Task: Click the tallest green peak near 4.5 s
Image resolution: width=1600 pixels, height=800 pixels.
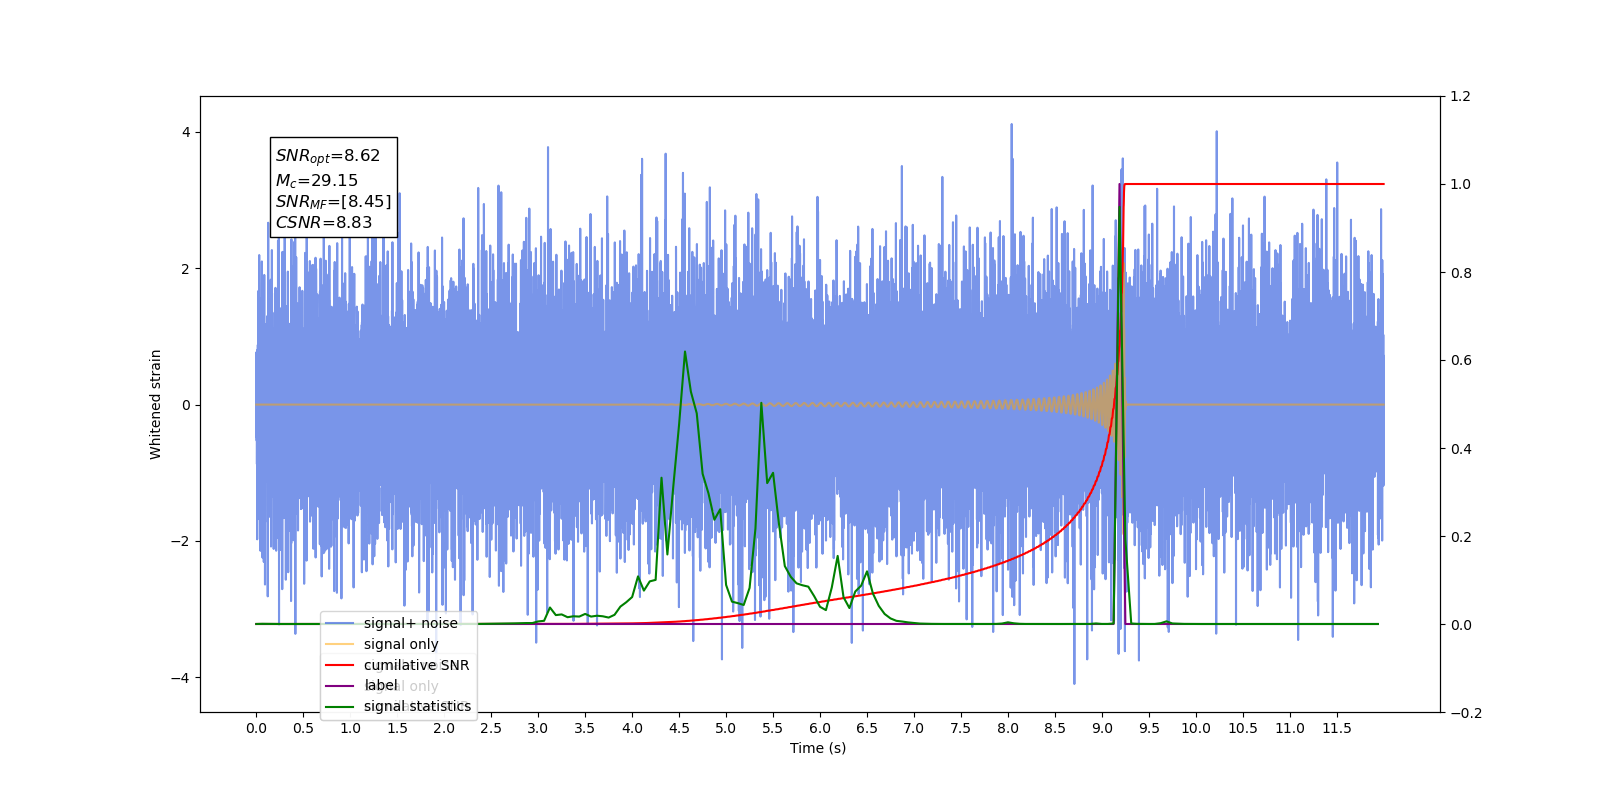Action: 685,352
